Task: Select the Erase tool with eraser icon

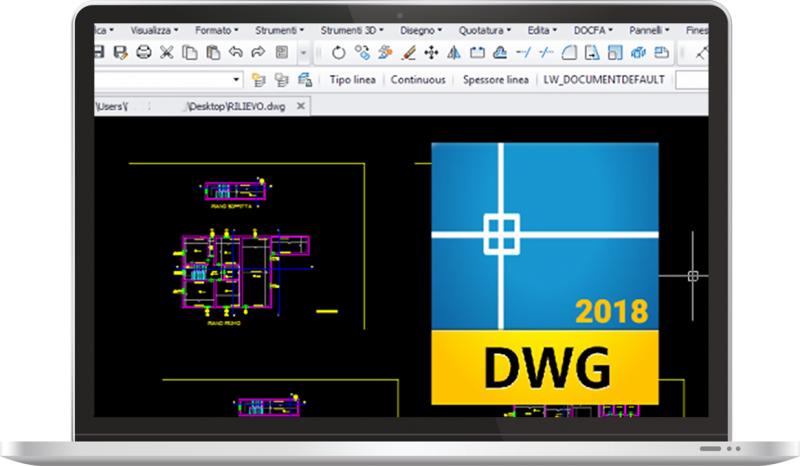Action: click(x=408, y=53)
